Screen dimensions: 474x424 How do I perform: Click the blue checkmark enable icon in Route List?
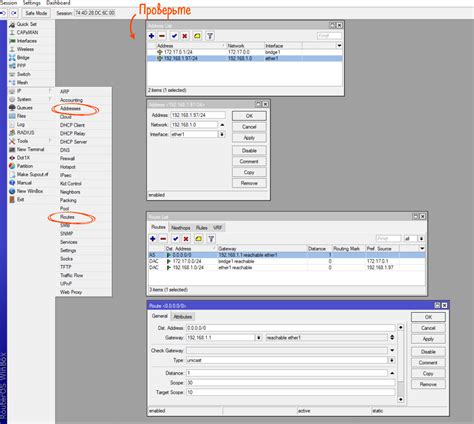[176, 239]
